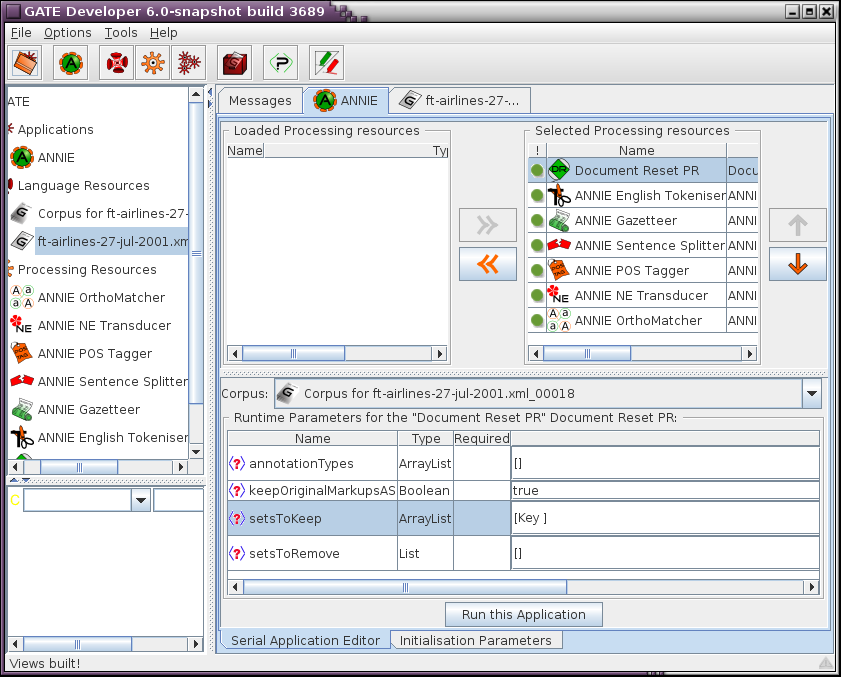This screenshot has width=841, height=677.
Task: Edit the annotationTypes parameter value field
Action: pos(665,463)
